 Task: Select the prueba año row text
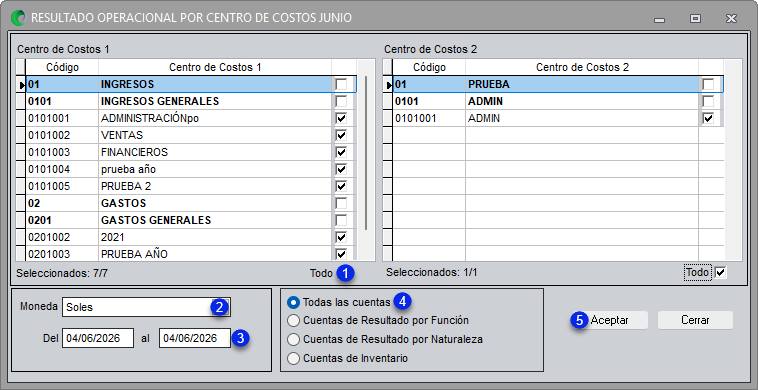pyautogui.click(x=128, y=169)
